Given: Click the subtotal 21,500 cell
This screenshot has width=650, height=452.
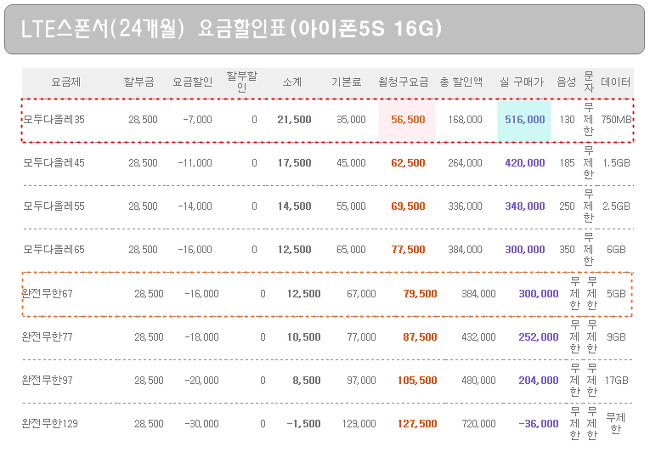Looking at the screenshot, I should [x=294, y=119].
